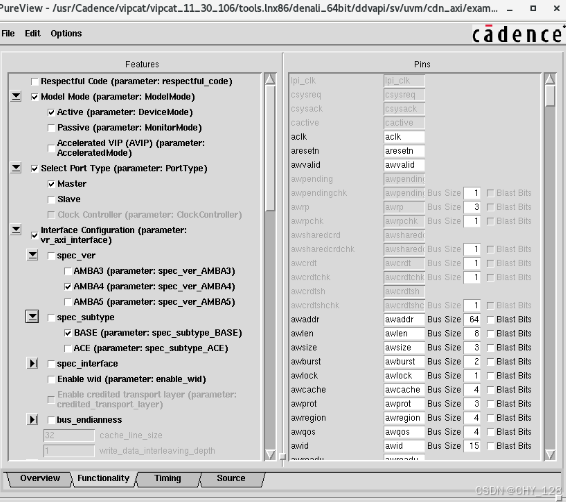Viewport: 566px width, 502px height.
Task: Enable the Passive MonitorMode checkbox
Action: coord(51,128)
